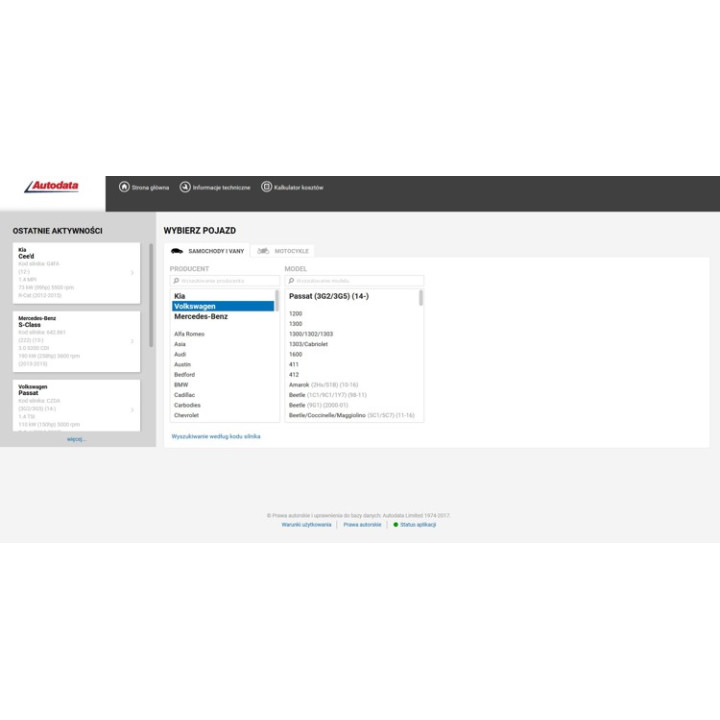Open the Volkswagen Passat activity card
This screenshot has height=720, width=720.
point(76,405)
